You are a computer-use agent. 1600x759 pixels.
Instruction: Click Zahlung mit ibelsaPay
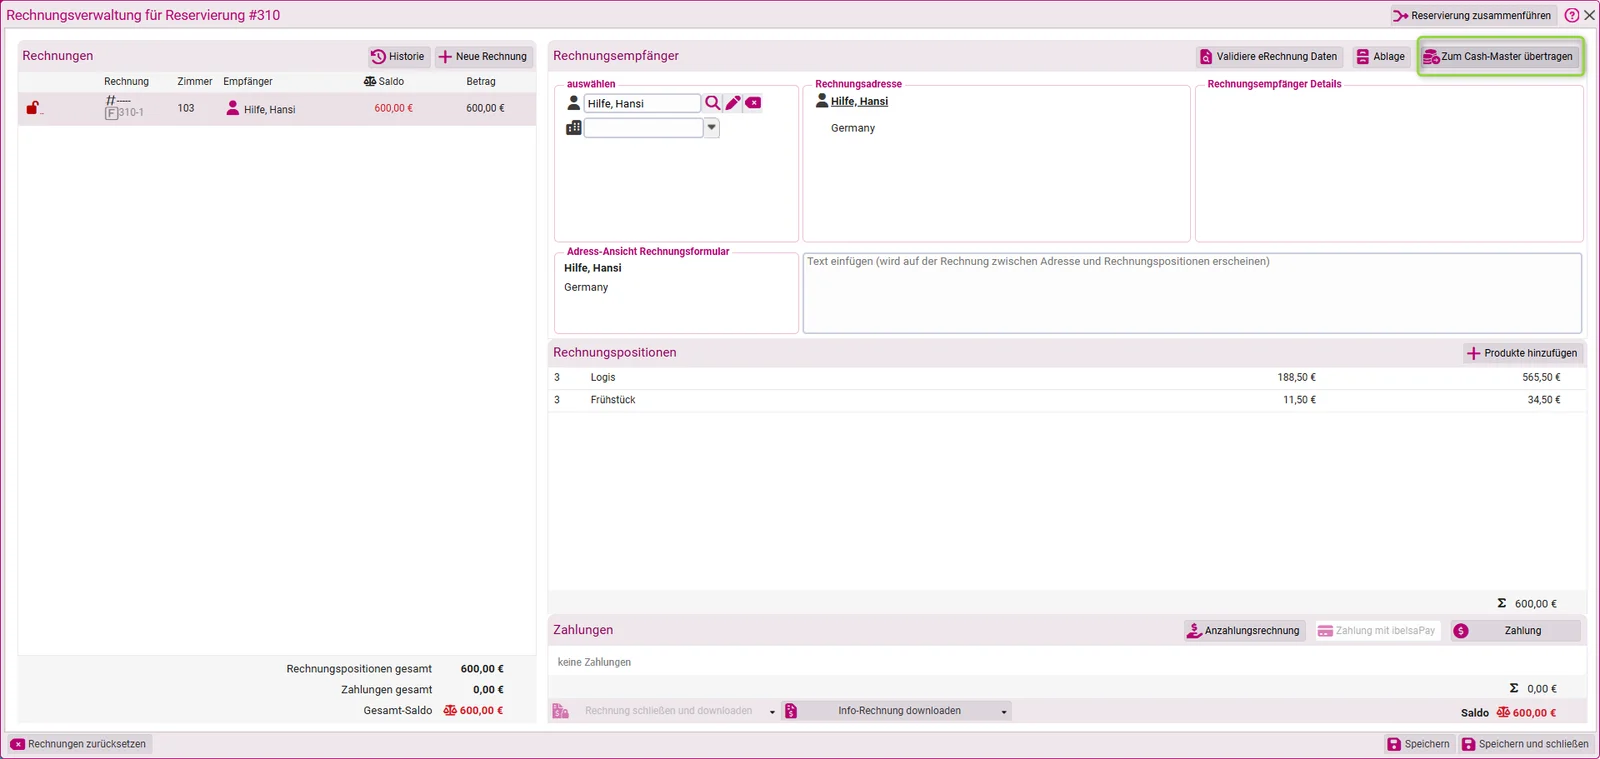tap(1377, 631)
